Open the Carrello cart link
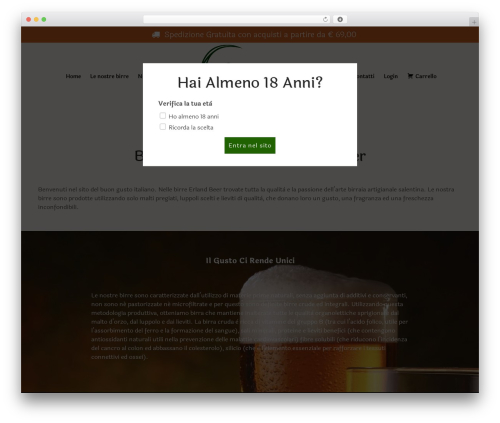The width and height of the screenshot is (500, 423). click(x=422, y=76)
